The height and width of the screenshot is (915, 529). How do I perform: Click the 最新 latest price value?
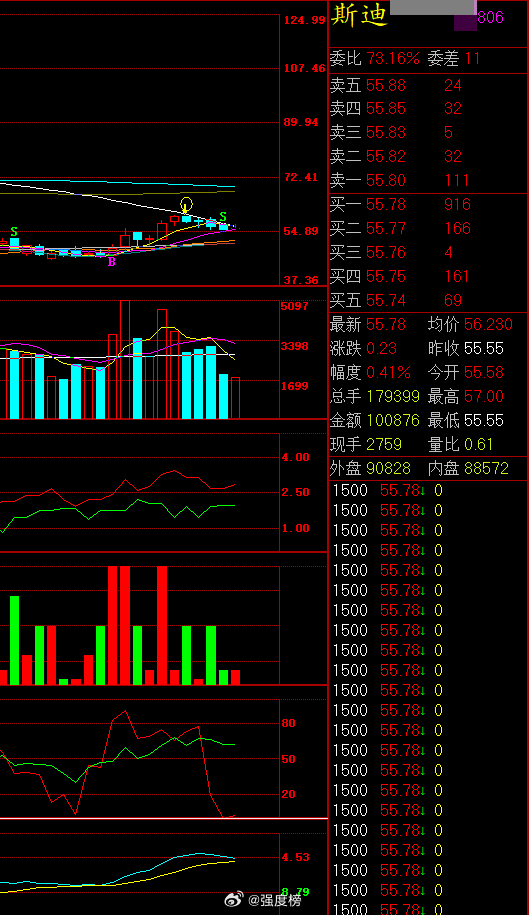pyautogui.click(x=386, y=324)
